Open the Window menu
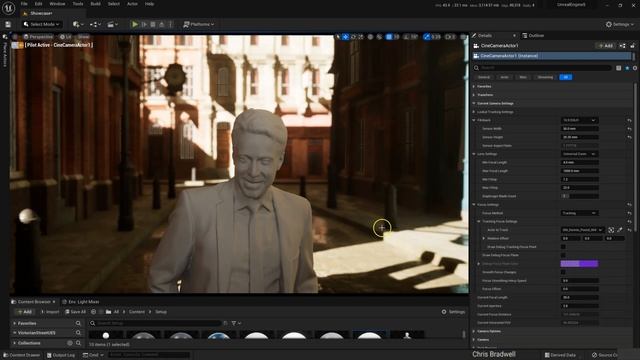The image size is (640, 360). pyautogui.click(x=57, y=4)
